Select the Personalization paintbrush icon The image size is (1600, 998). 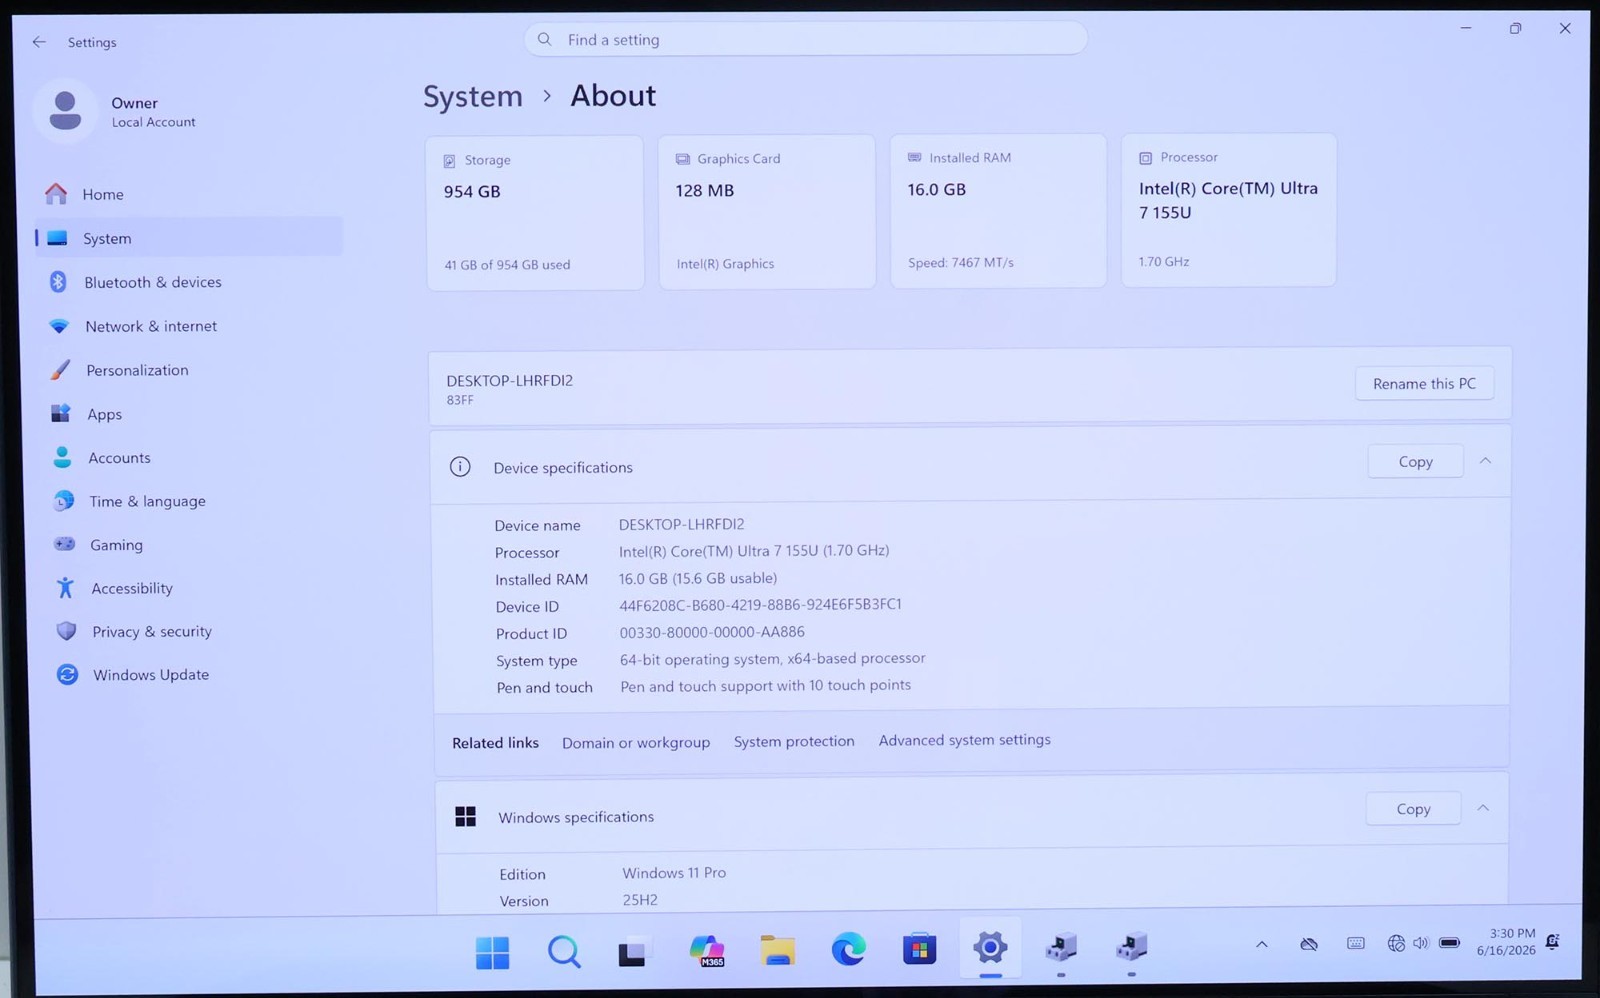pyautogui.click(x=61, y=370)
